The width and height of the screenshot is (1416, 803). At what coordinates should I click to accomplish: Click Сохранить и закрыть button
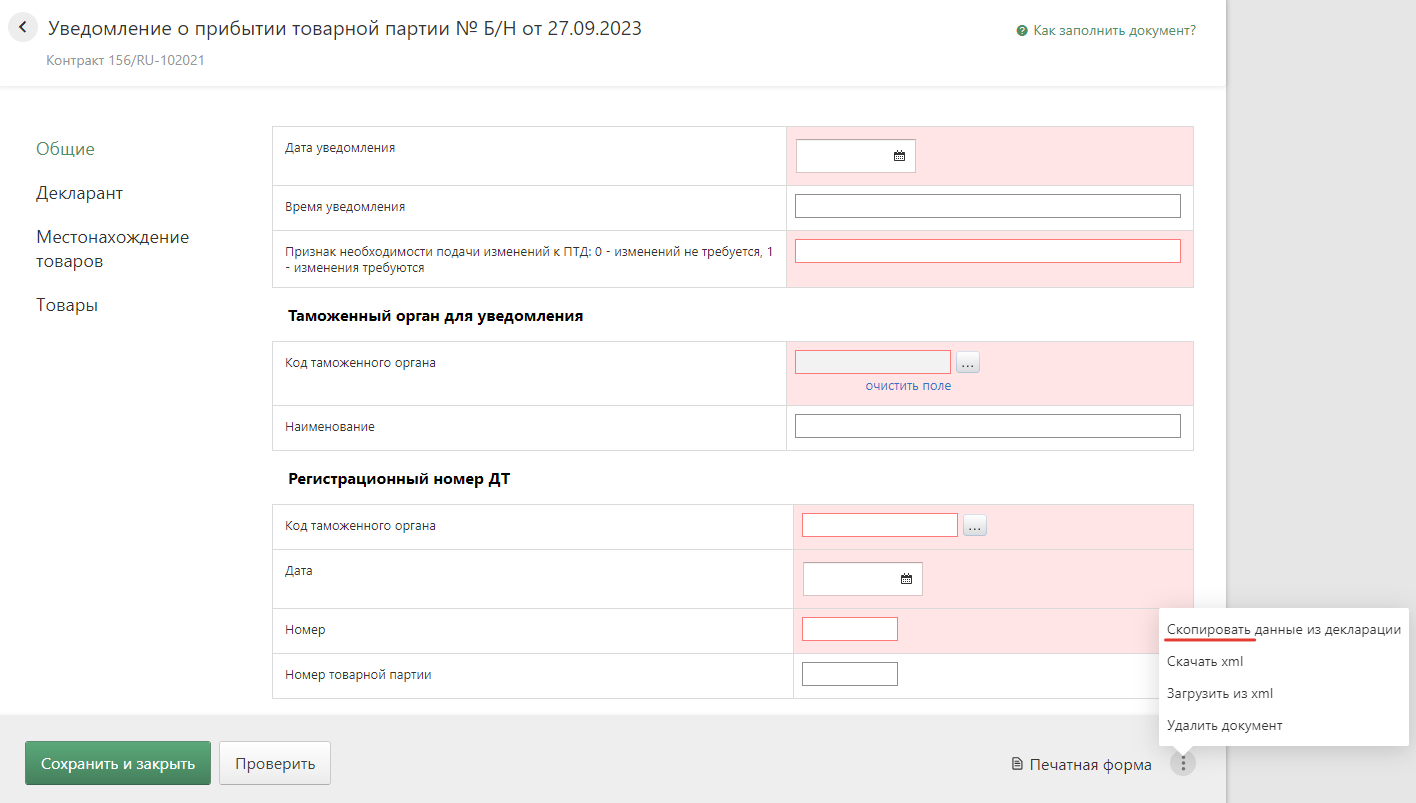(x=118, y=763)
